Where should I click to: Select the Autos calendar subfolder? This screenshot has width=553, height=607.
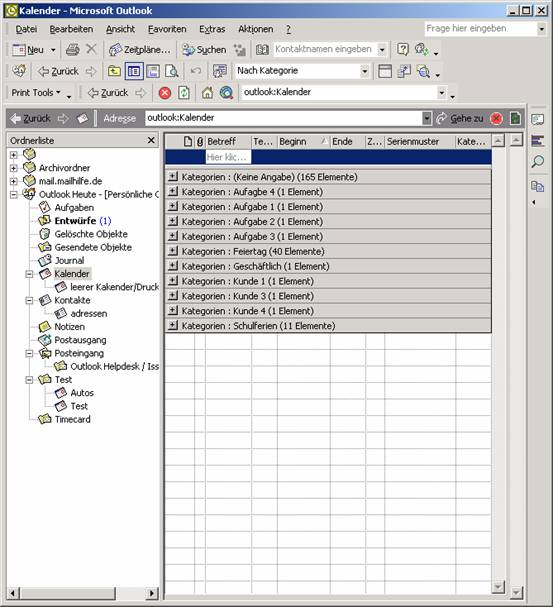82,393
